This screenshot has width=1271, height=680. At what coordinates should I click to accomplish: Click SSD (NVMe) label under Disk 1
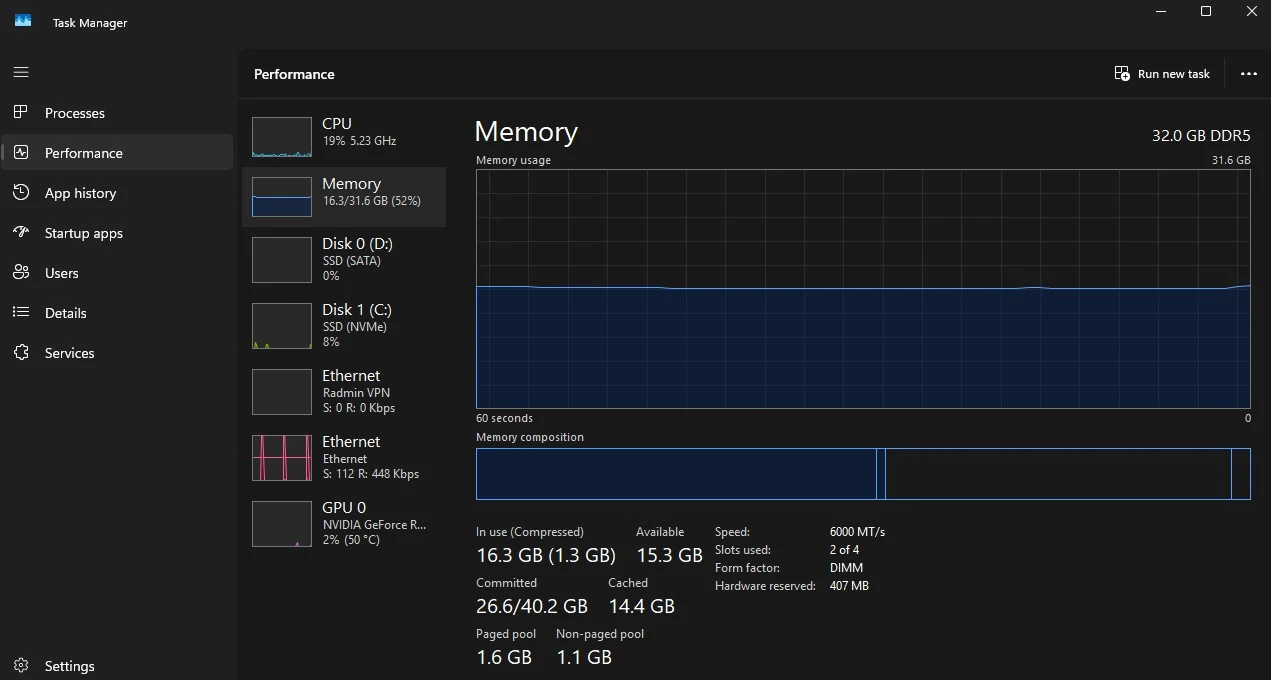(355, 326)
